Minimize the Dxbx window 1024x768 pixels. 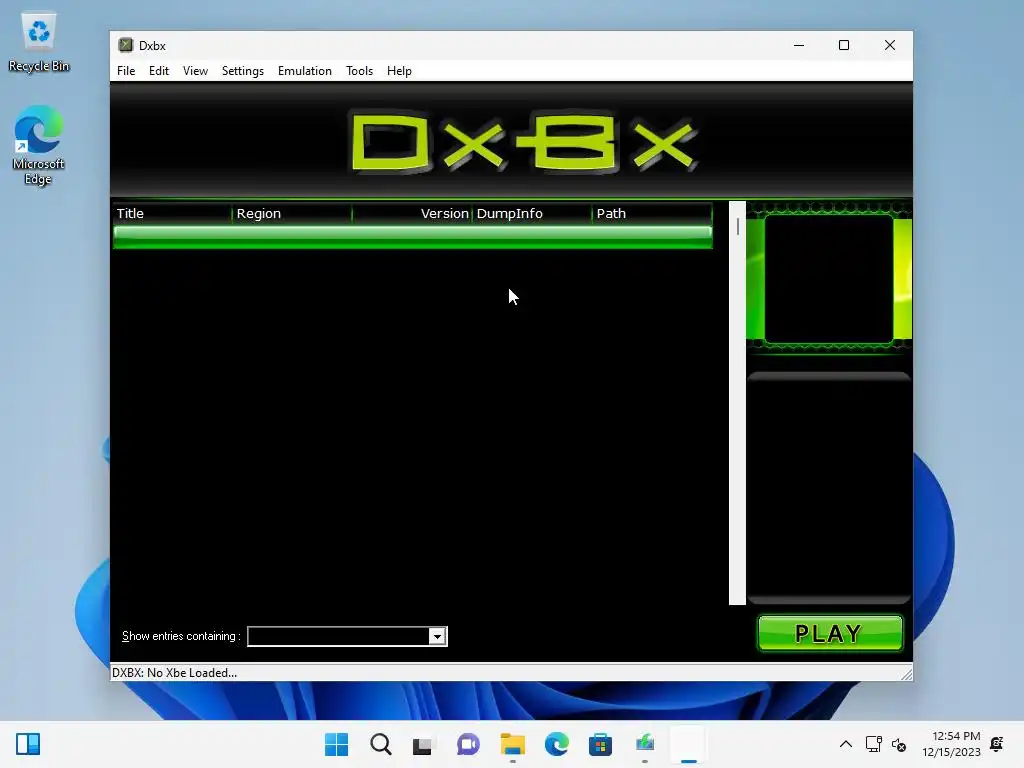pyautogui.click(x=799, y=45)
